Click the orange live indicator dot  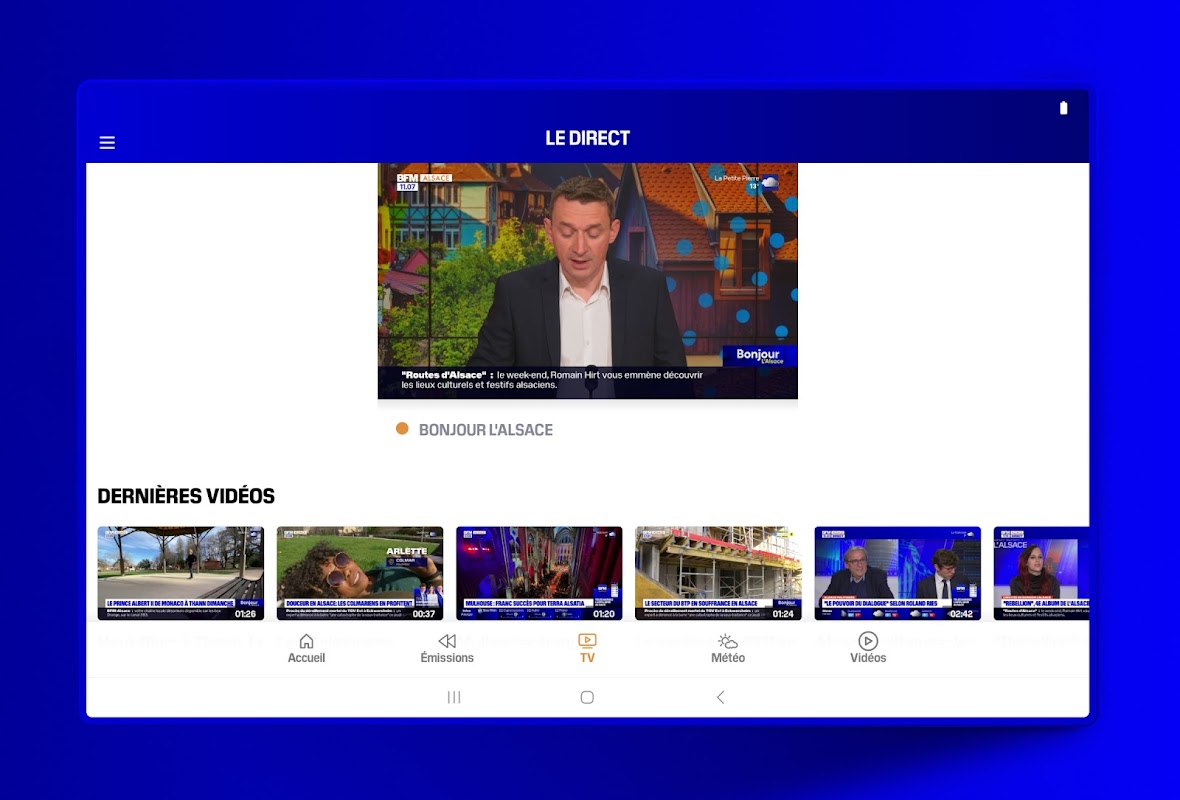402,428
